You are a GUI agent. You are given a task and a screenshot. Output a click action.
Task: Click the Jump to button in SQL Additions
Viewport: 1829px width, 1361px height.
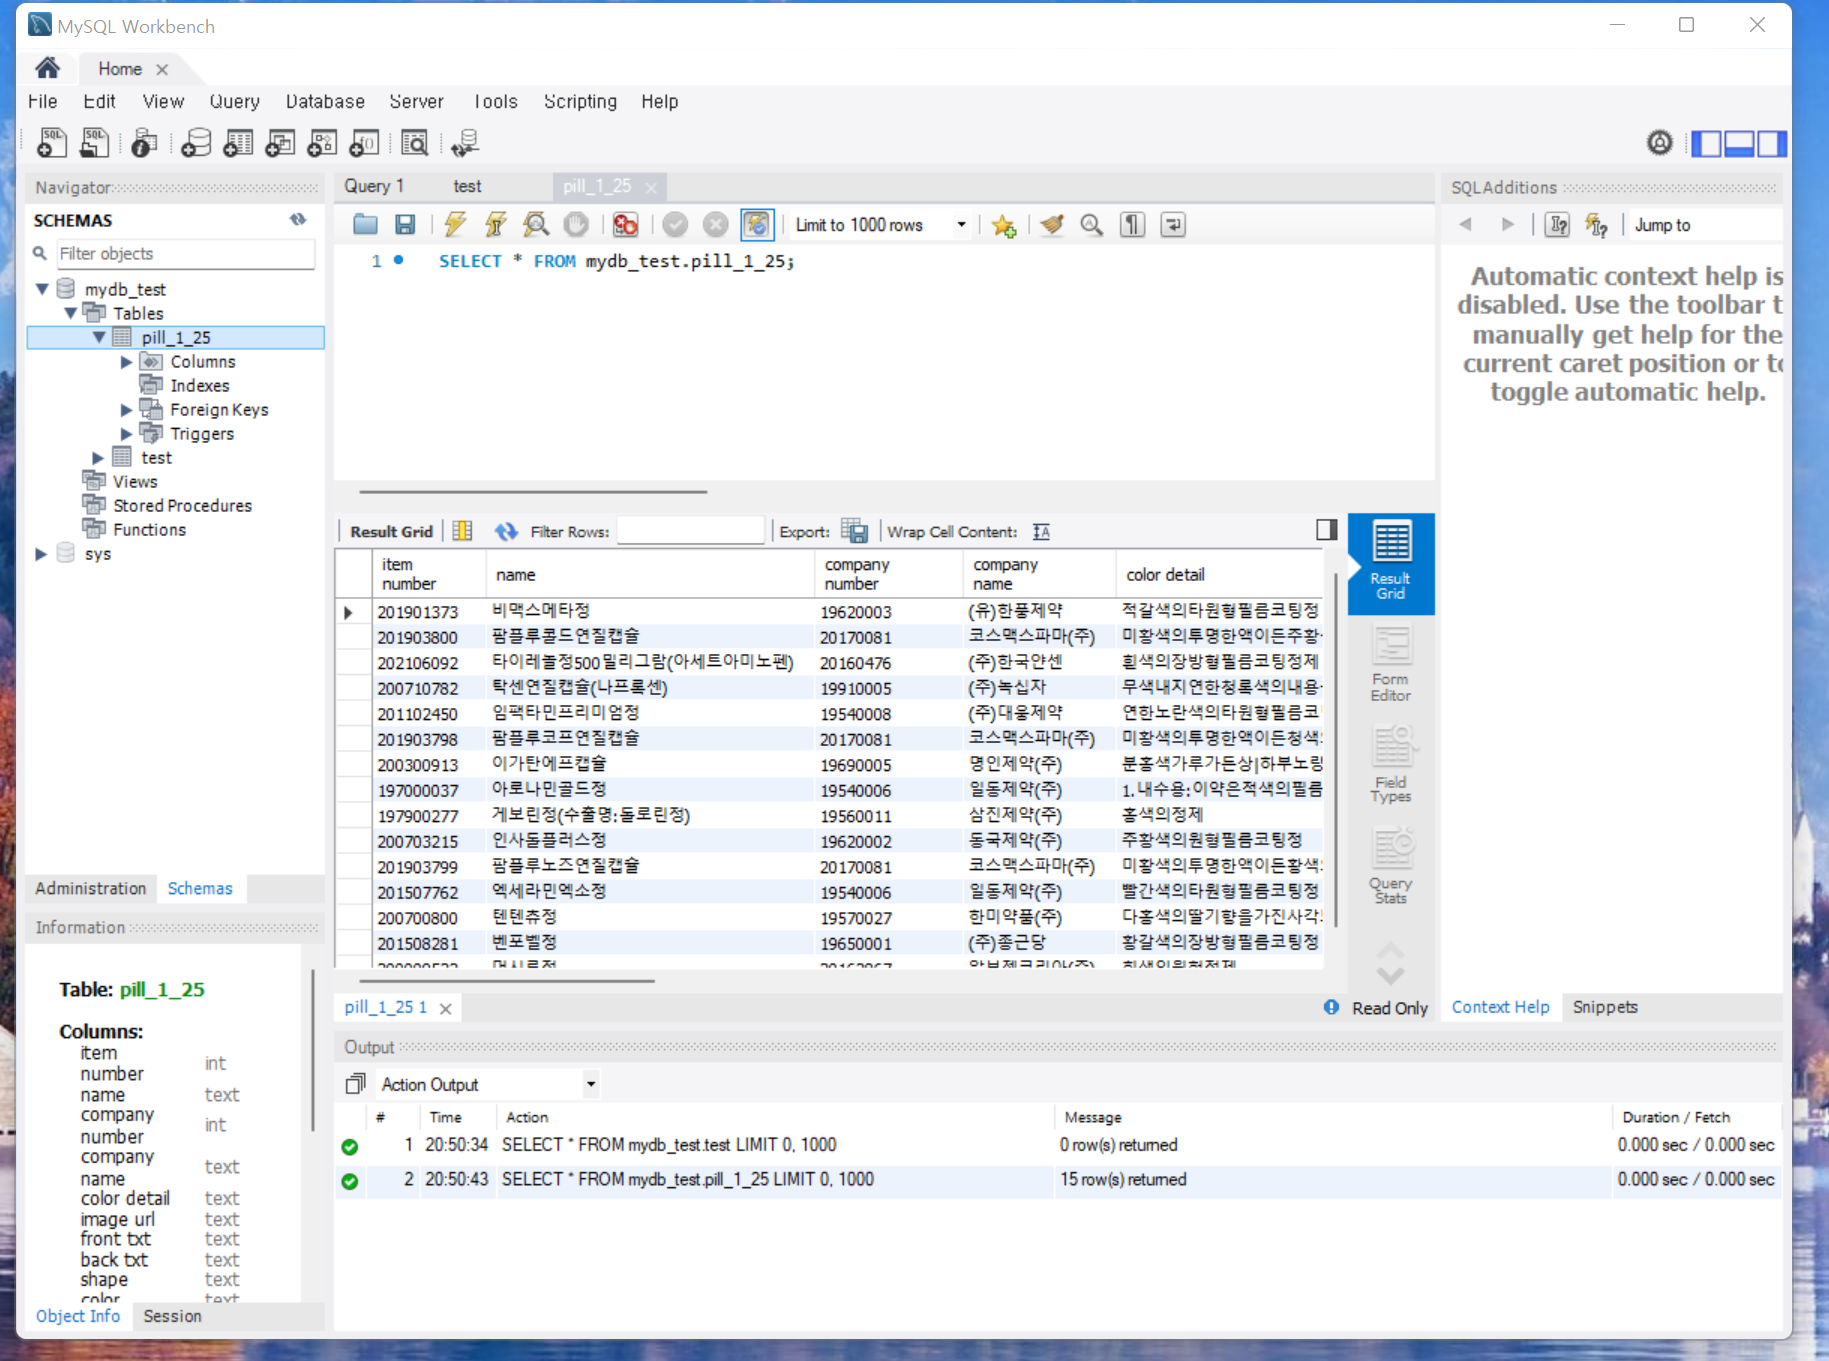click(1662, 225)
